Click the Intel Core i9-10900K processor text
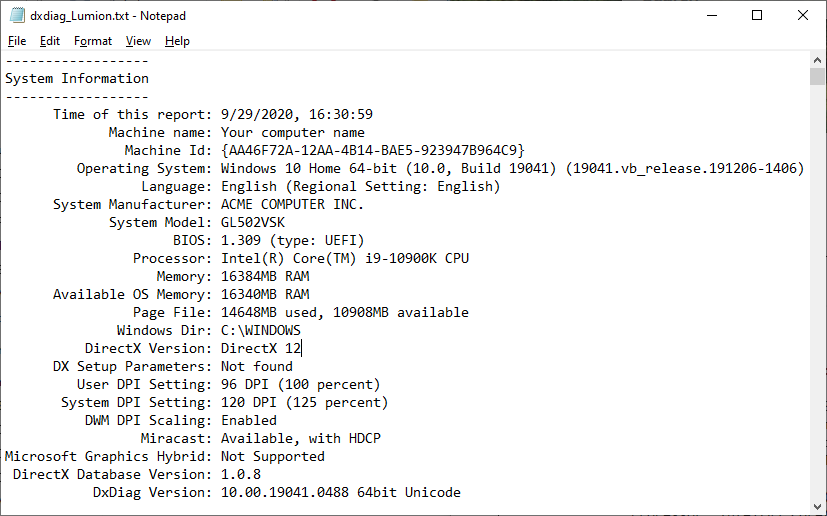 (344, 258)
